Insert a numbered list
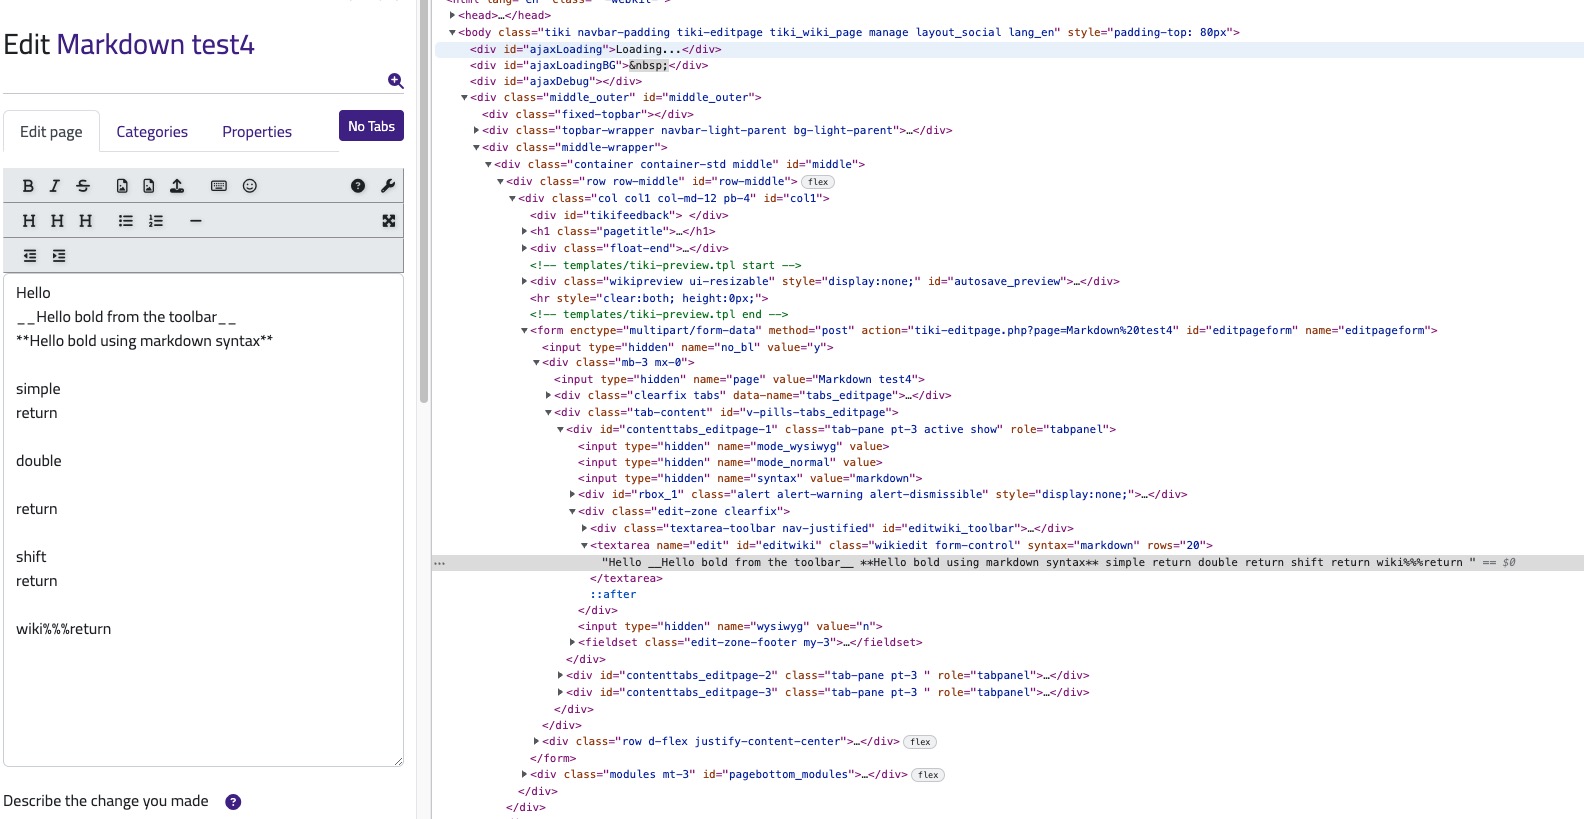The width and height of the screenshot is (1584, 819). point(156,221)
